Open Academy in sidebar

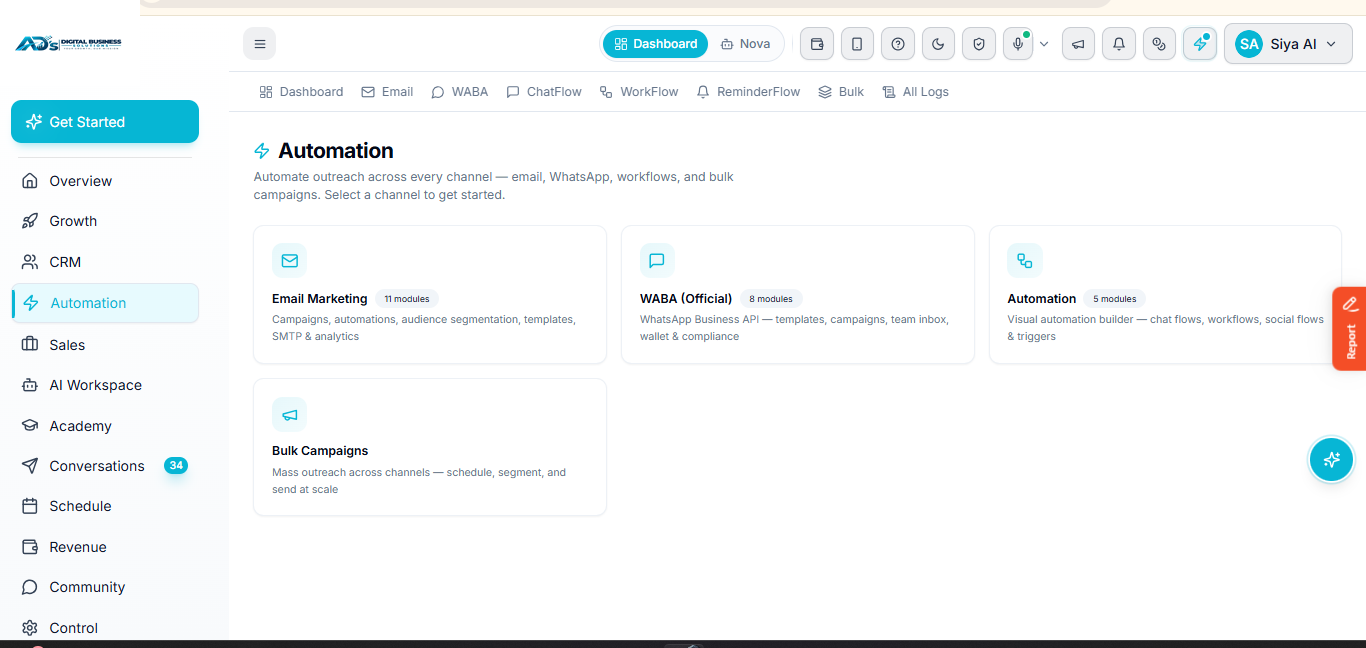[105, 426]
